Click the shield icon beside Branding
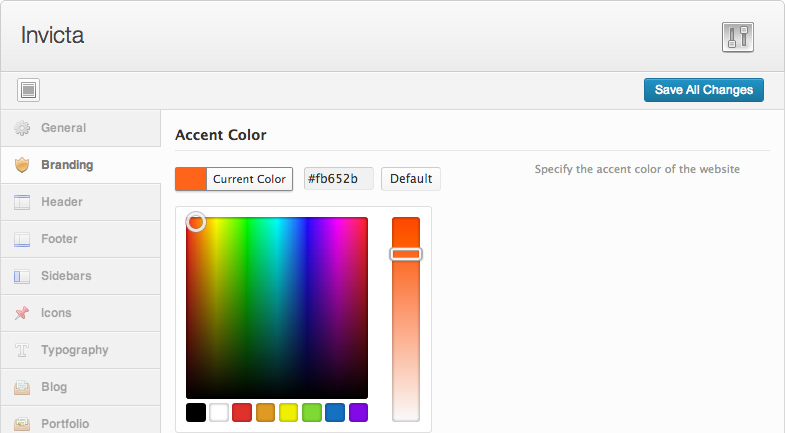The height and width of the screenshot is (433, 785). [x=22, y=165]
